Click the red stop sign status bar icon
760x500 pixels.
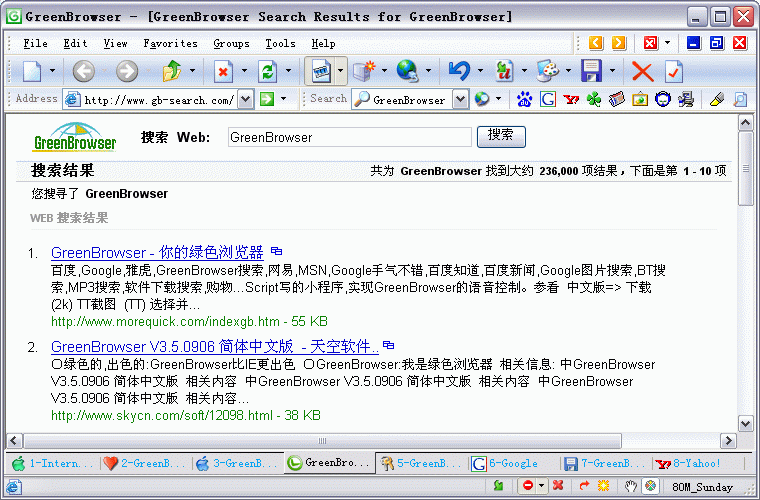point(528,485)
